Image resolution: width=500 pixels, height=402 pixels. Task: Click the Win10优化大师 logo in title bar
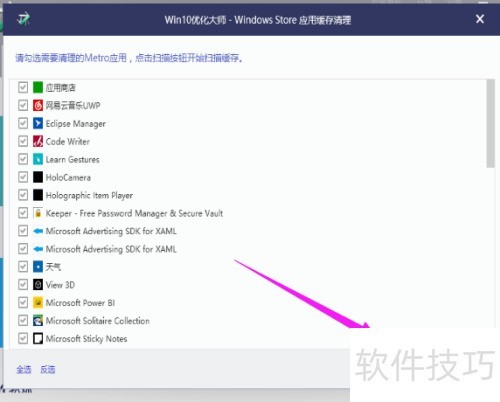click(24, 19)
